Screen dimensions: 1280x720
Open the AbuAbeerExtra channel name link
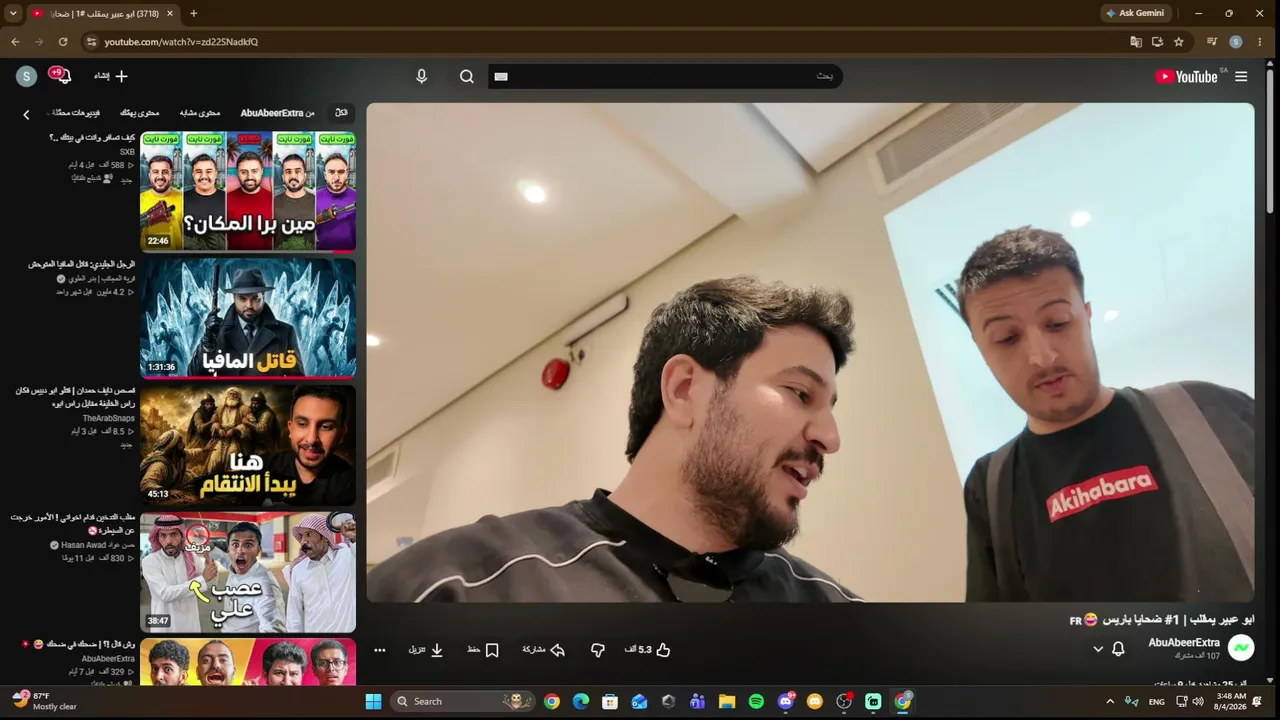coord(1184,643)
